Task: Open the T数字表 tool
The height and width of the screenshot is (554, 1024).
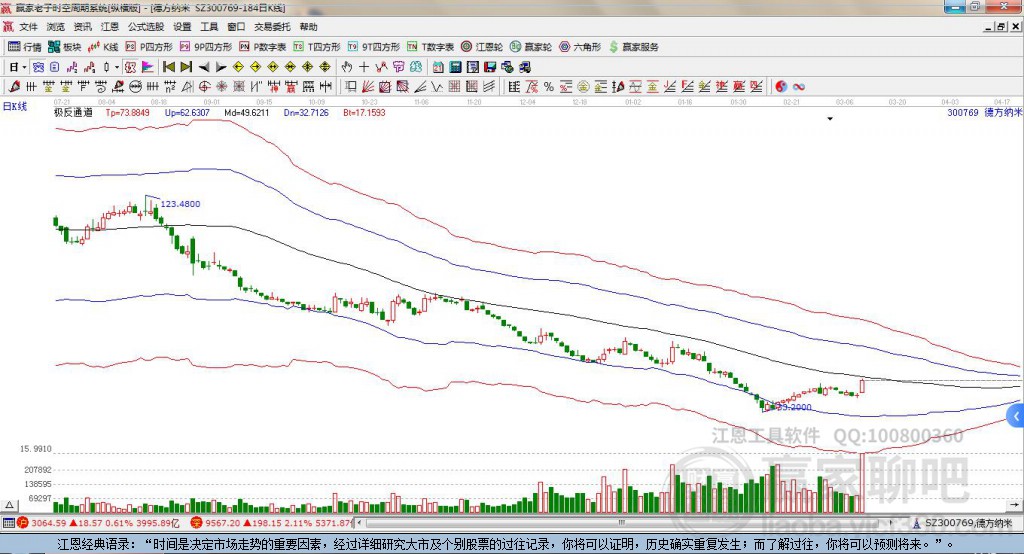Action: click(x=430, y=47)
